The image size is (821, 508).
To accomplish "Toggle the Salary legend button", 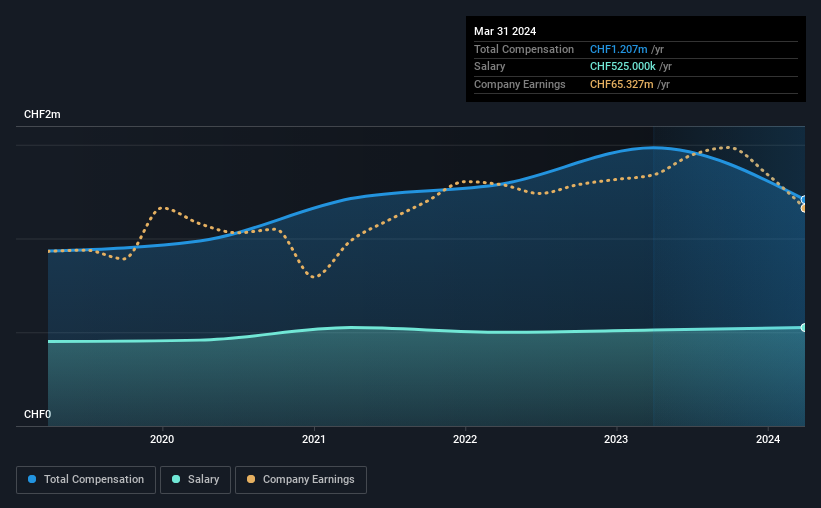I will [195, 480].
